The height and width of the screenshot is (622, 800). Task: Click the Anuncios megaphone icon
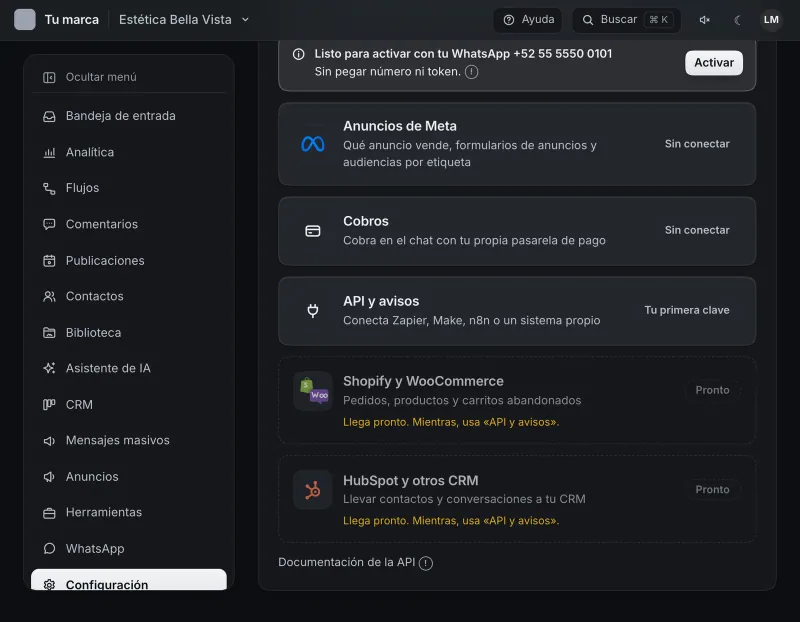[x=49, y=477]
